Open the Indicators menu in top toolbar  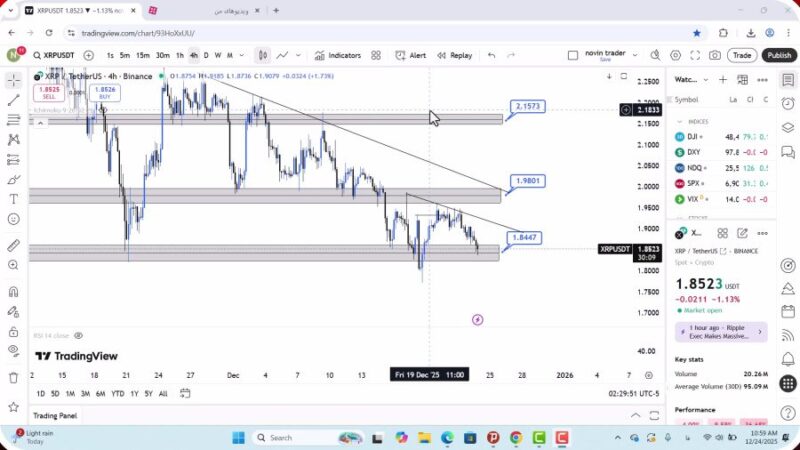click(x=337, y=56)
